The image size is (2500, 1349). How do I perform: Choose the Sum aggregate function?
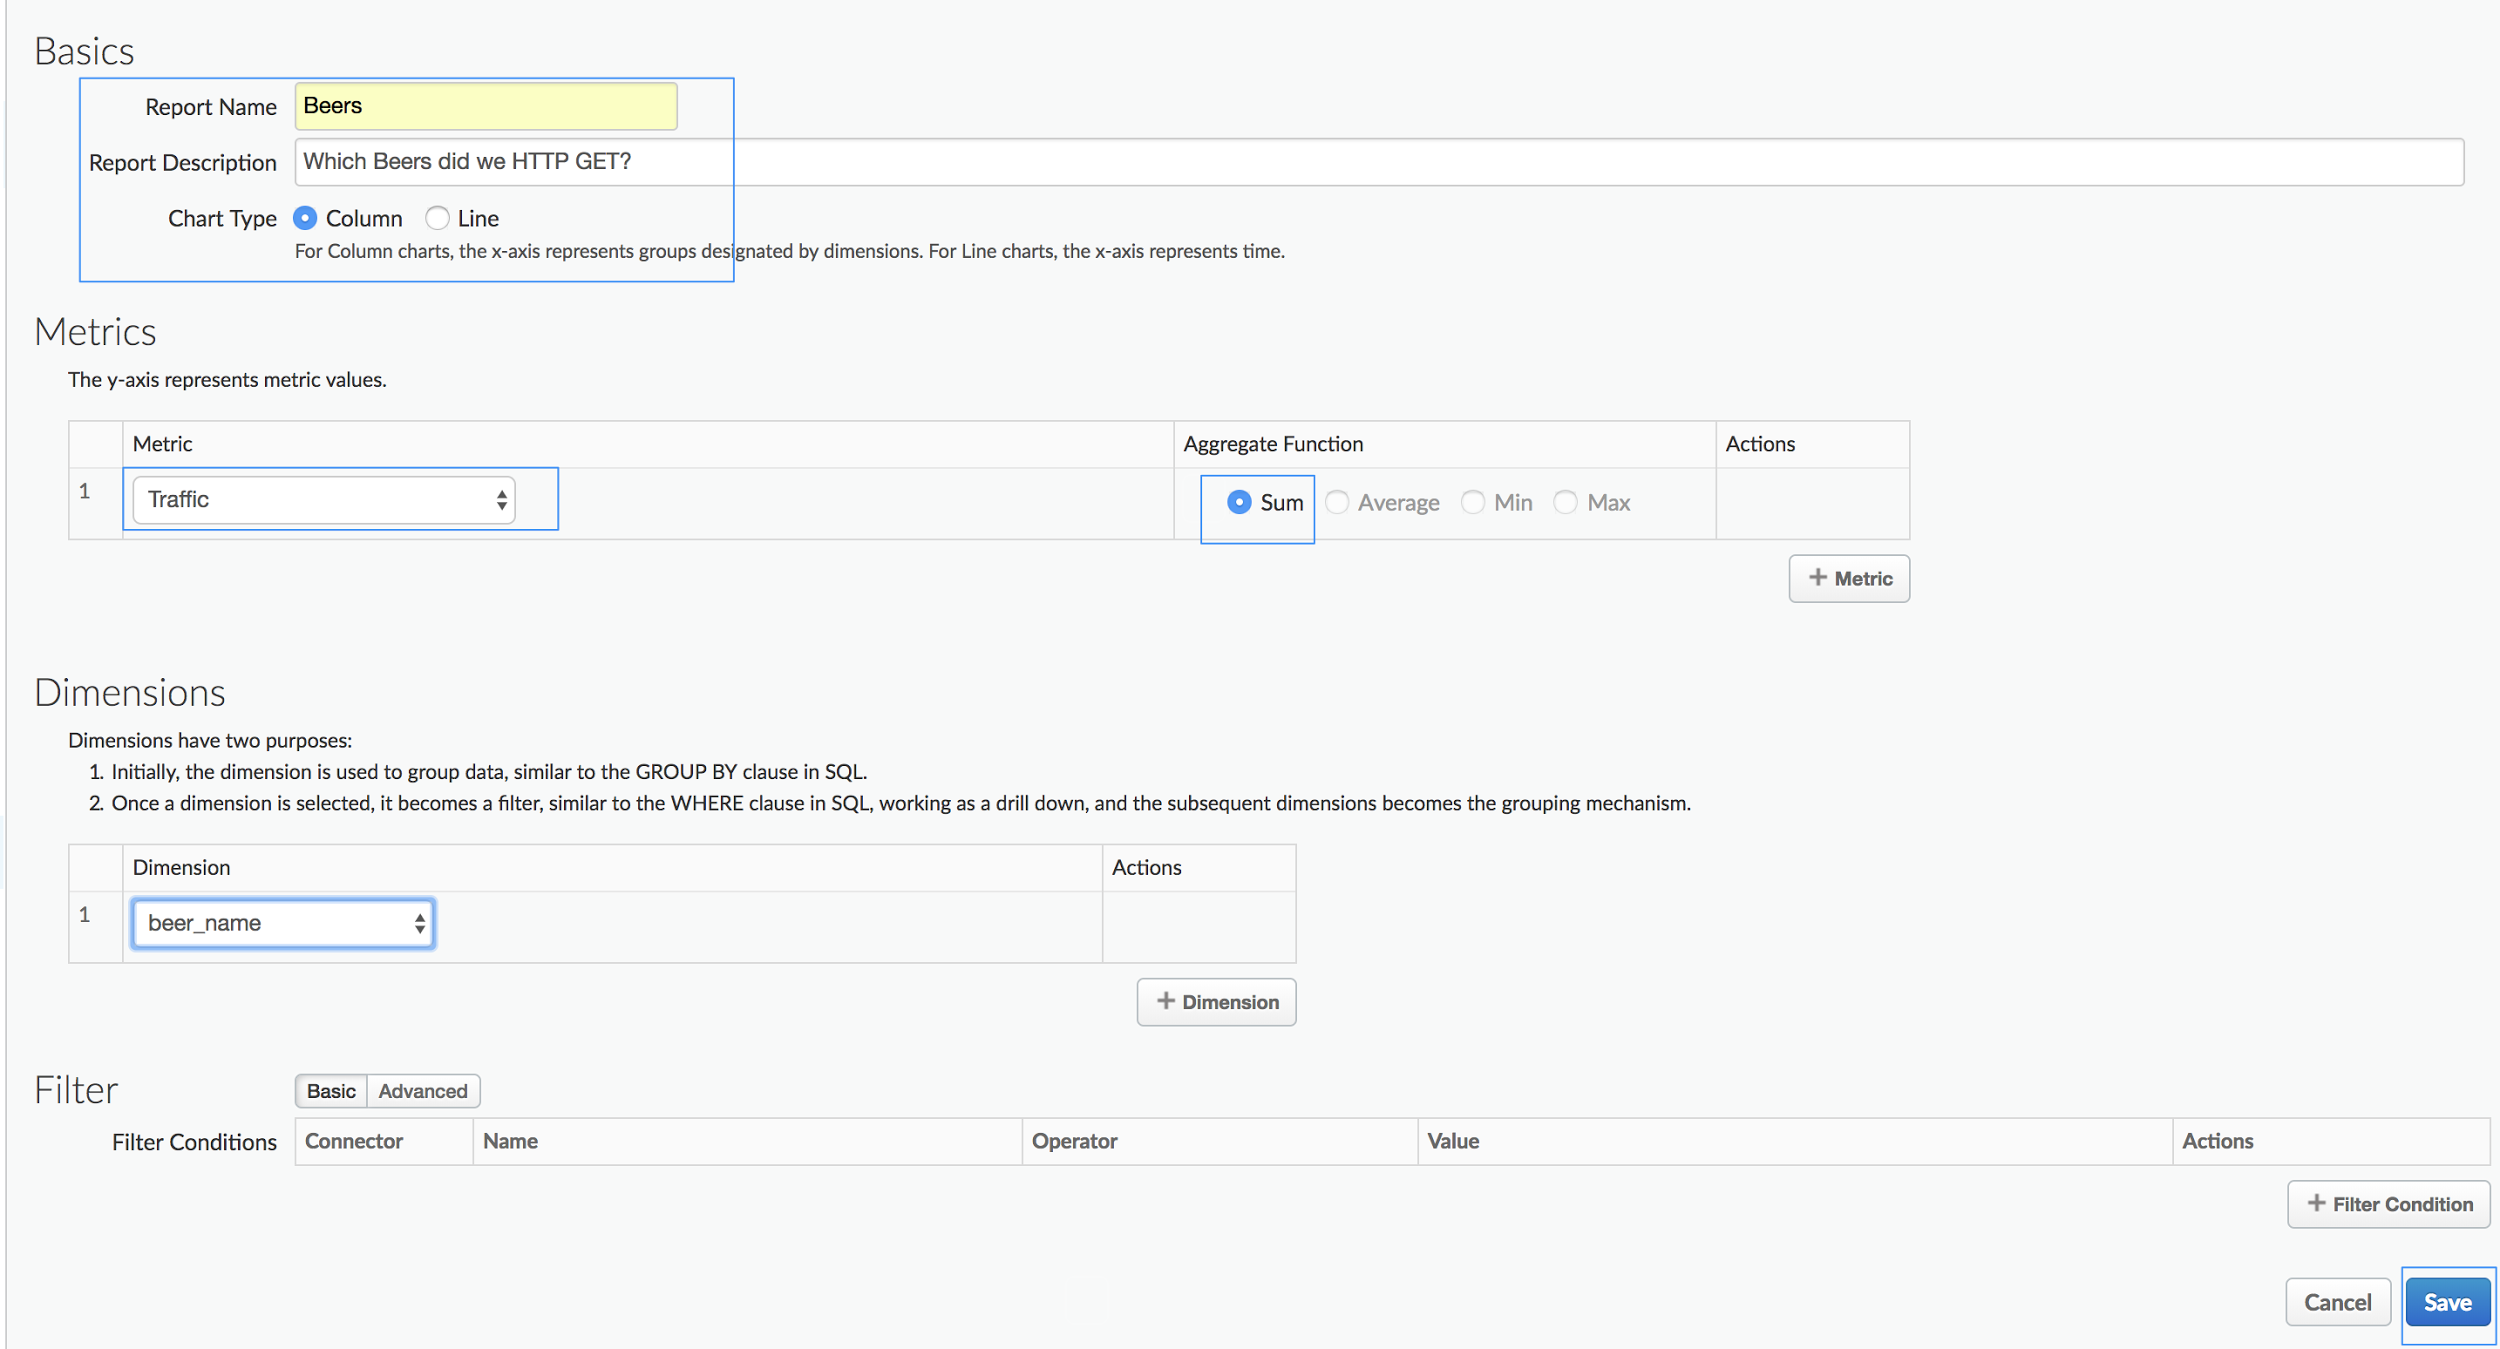[x=1239, y=502]
